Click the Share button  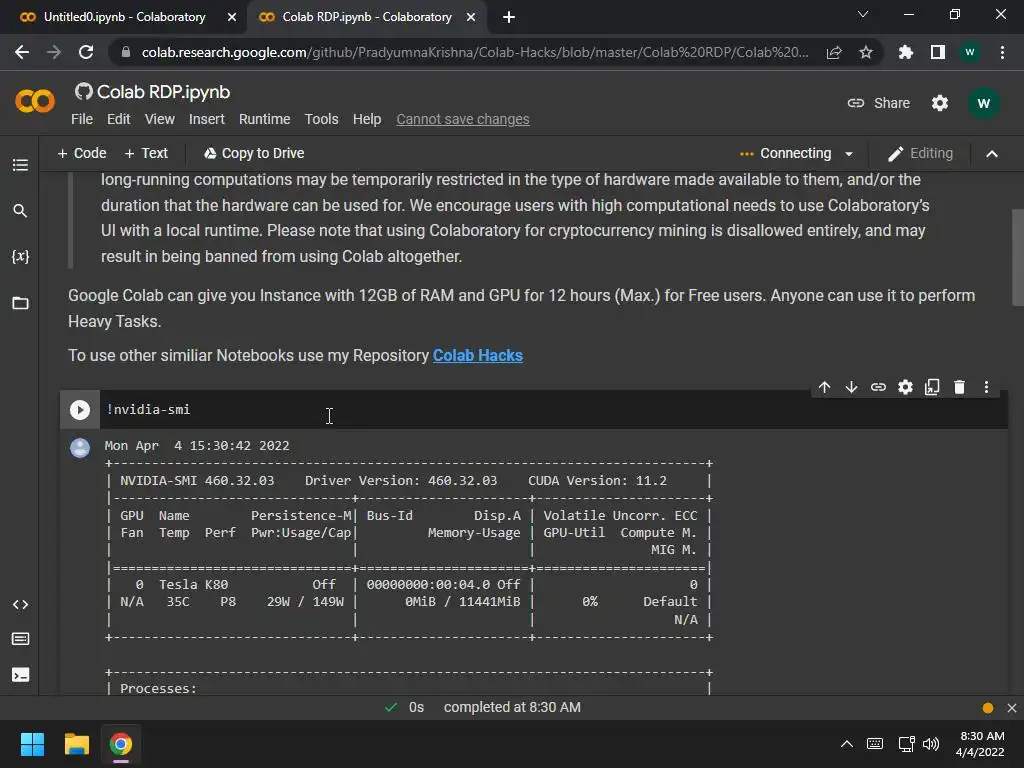point(878,103)
